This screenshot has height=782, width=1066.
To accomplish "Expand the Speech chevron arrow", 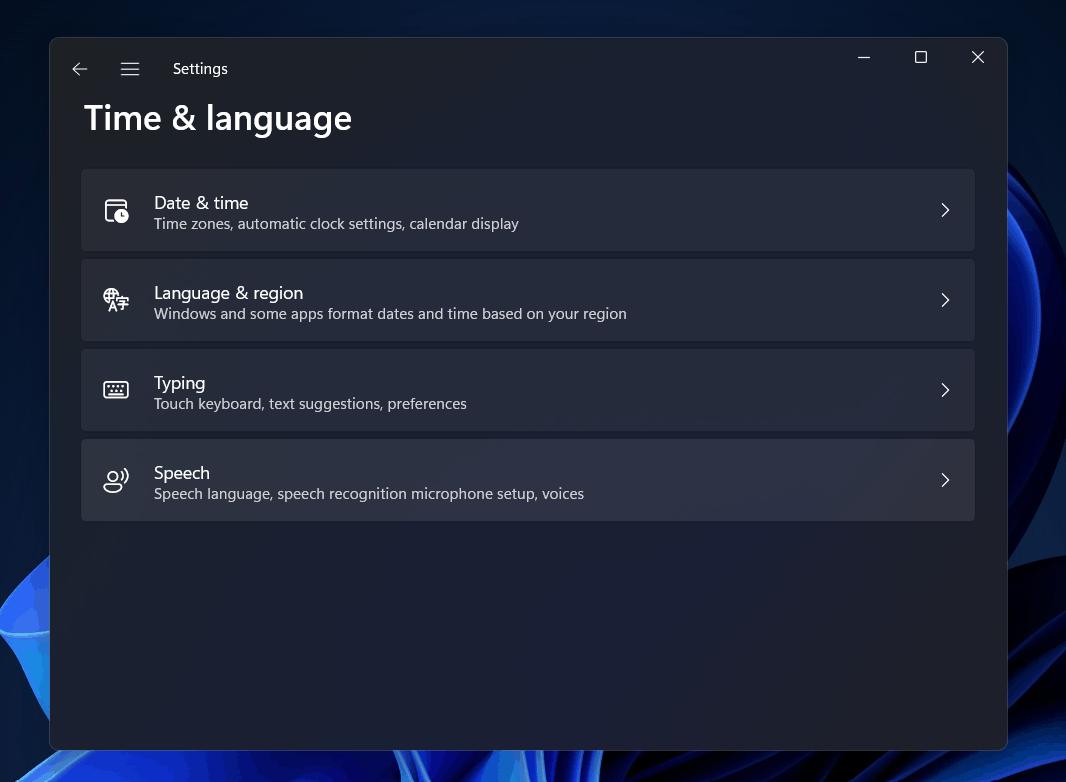I will pyautogui.click(x=945, y=480).
